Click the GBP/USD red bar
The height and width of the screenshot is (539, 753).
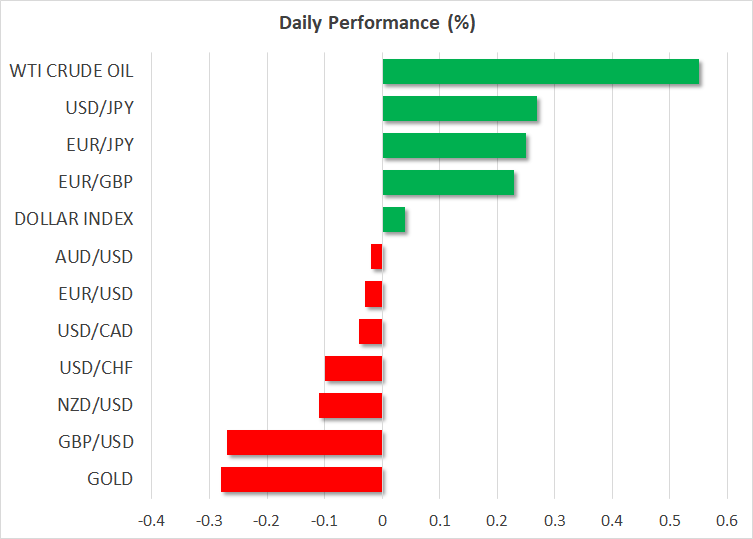pos(305,442)
